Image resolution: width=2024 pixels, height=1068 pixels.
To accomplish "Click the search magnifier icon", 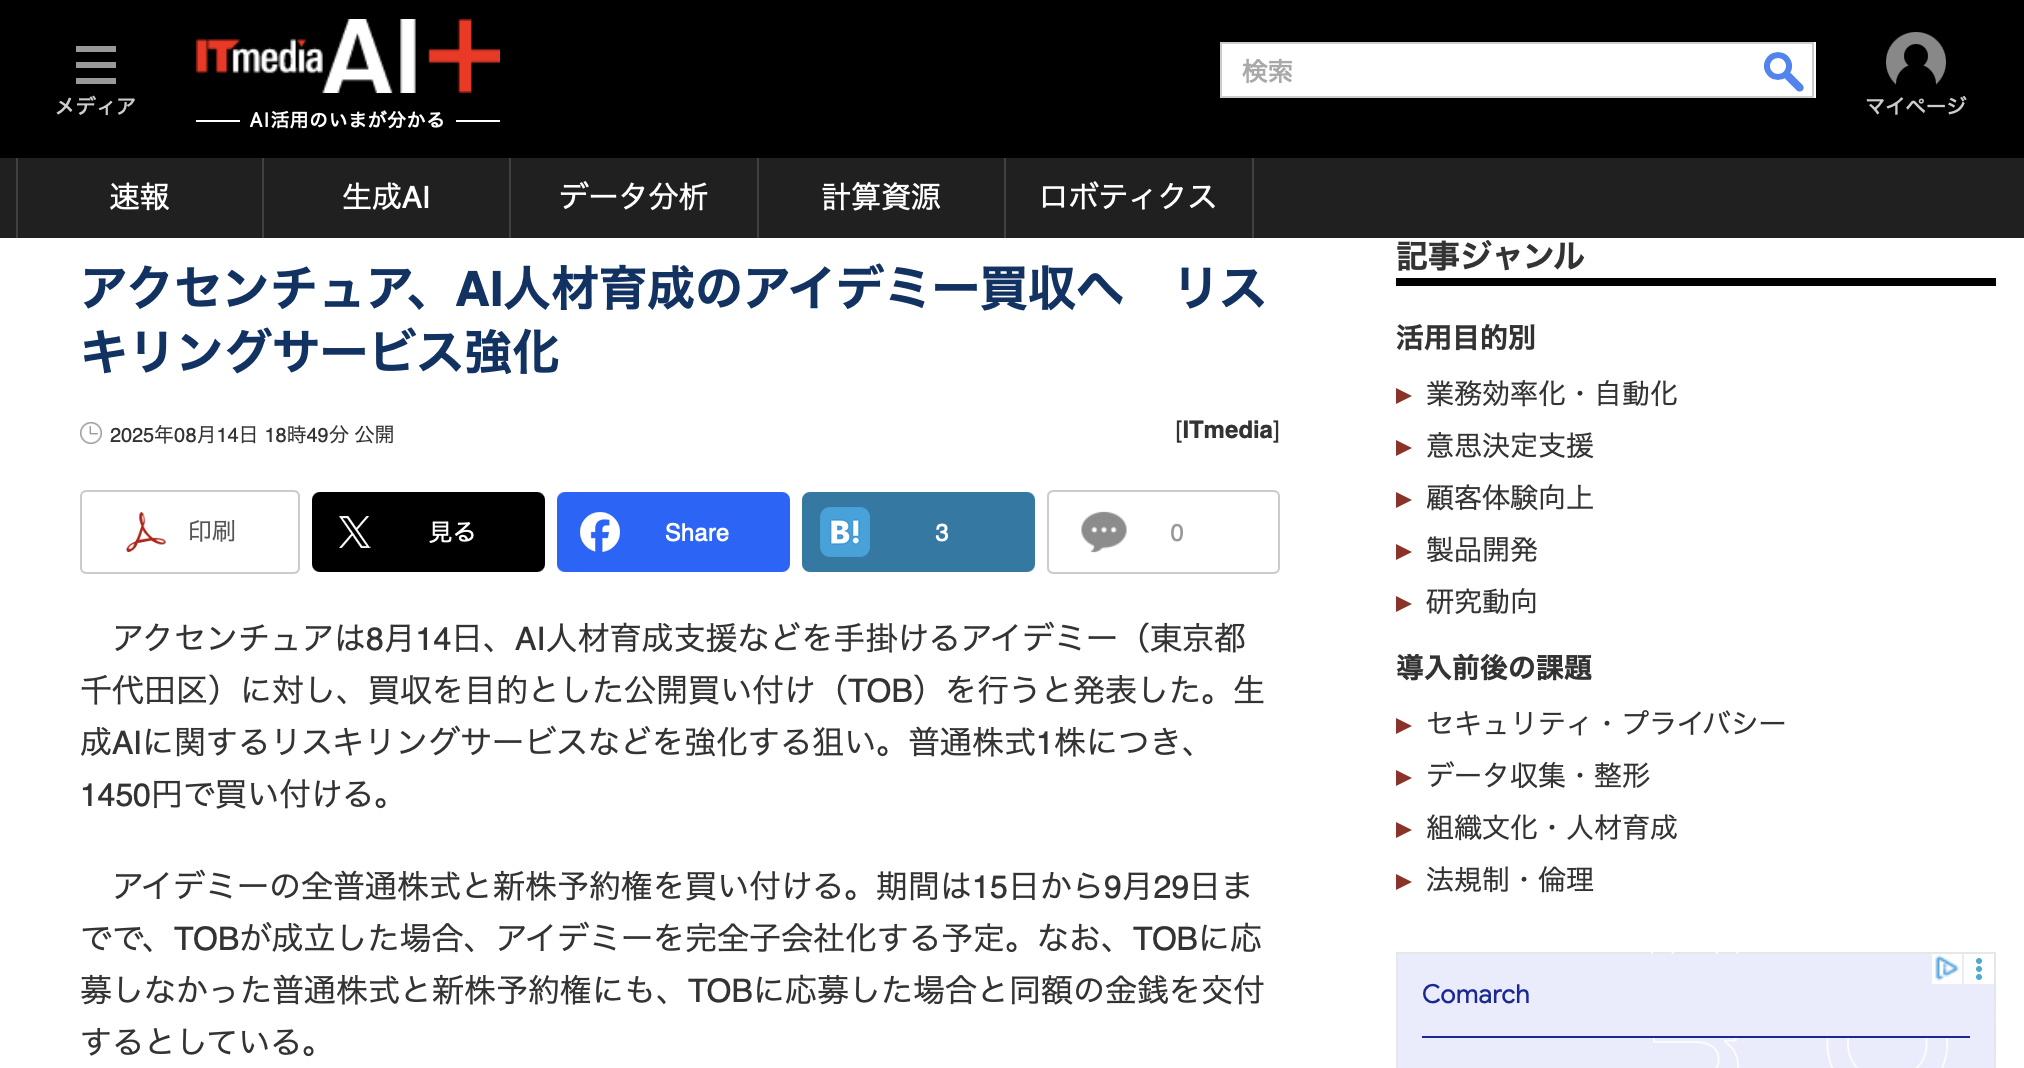I will (x=1782, y=71).
